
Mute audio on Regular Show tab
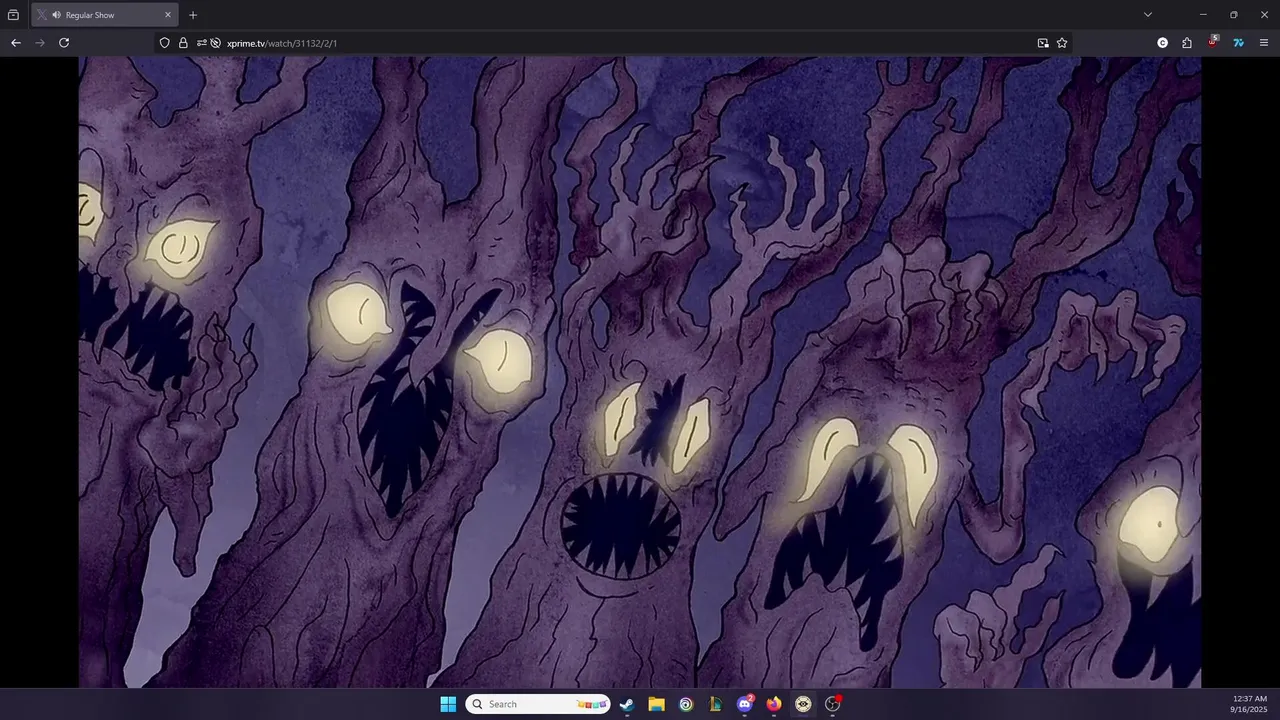pyautogui.click(x=56, y=15)
